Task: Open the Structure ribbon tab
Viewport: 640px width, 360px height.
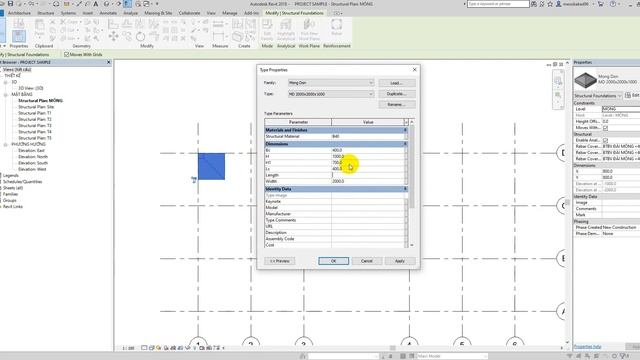Action: click(x=46, y=13)
